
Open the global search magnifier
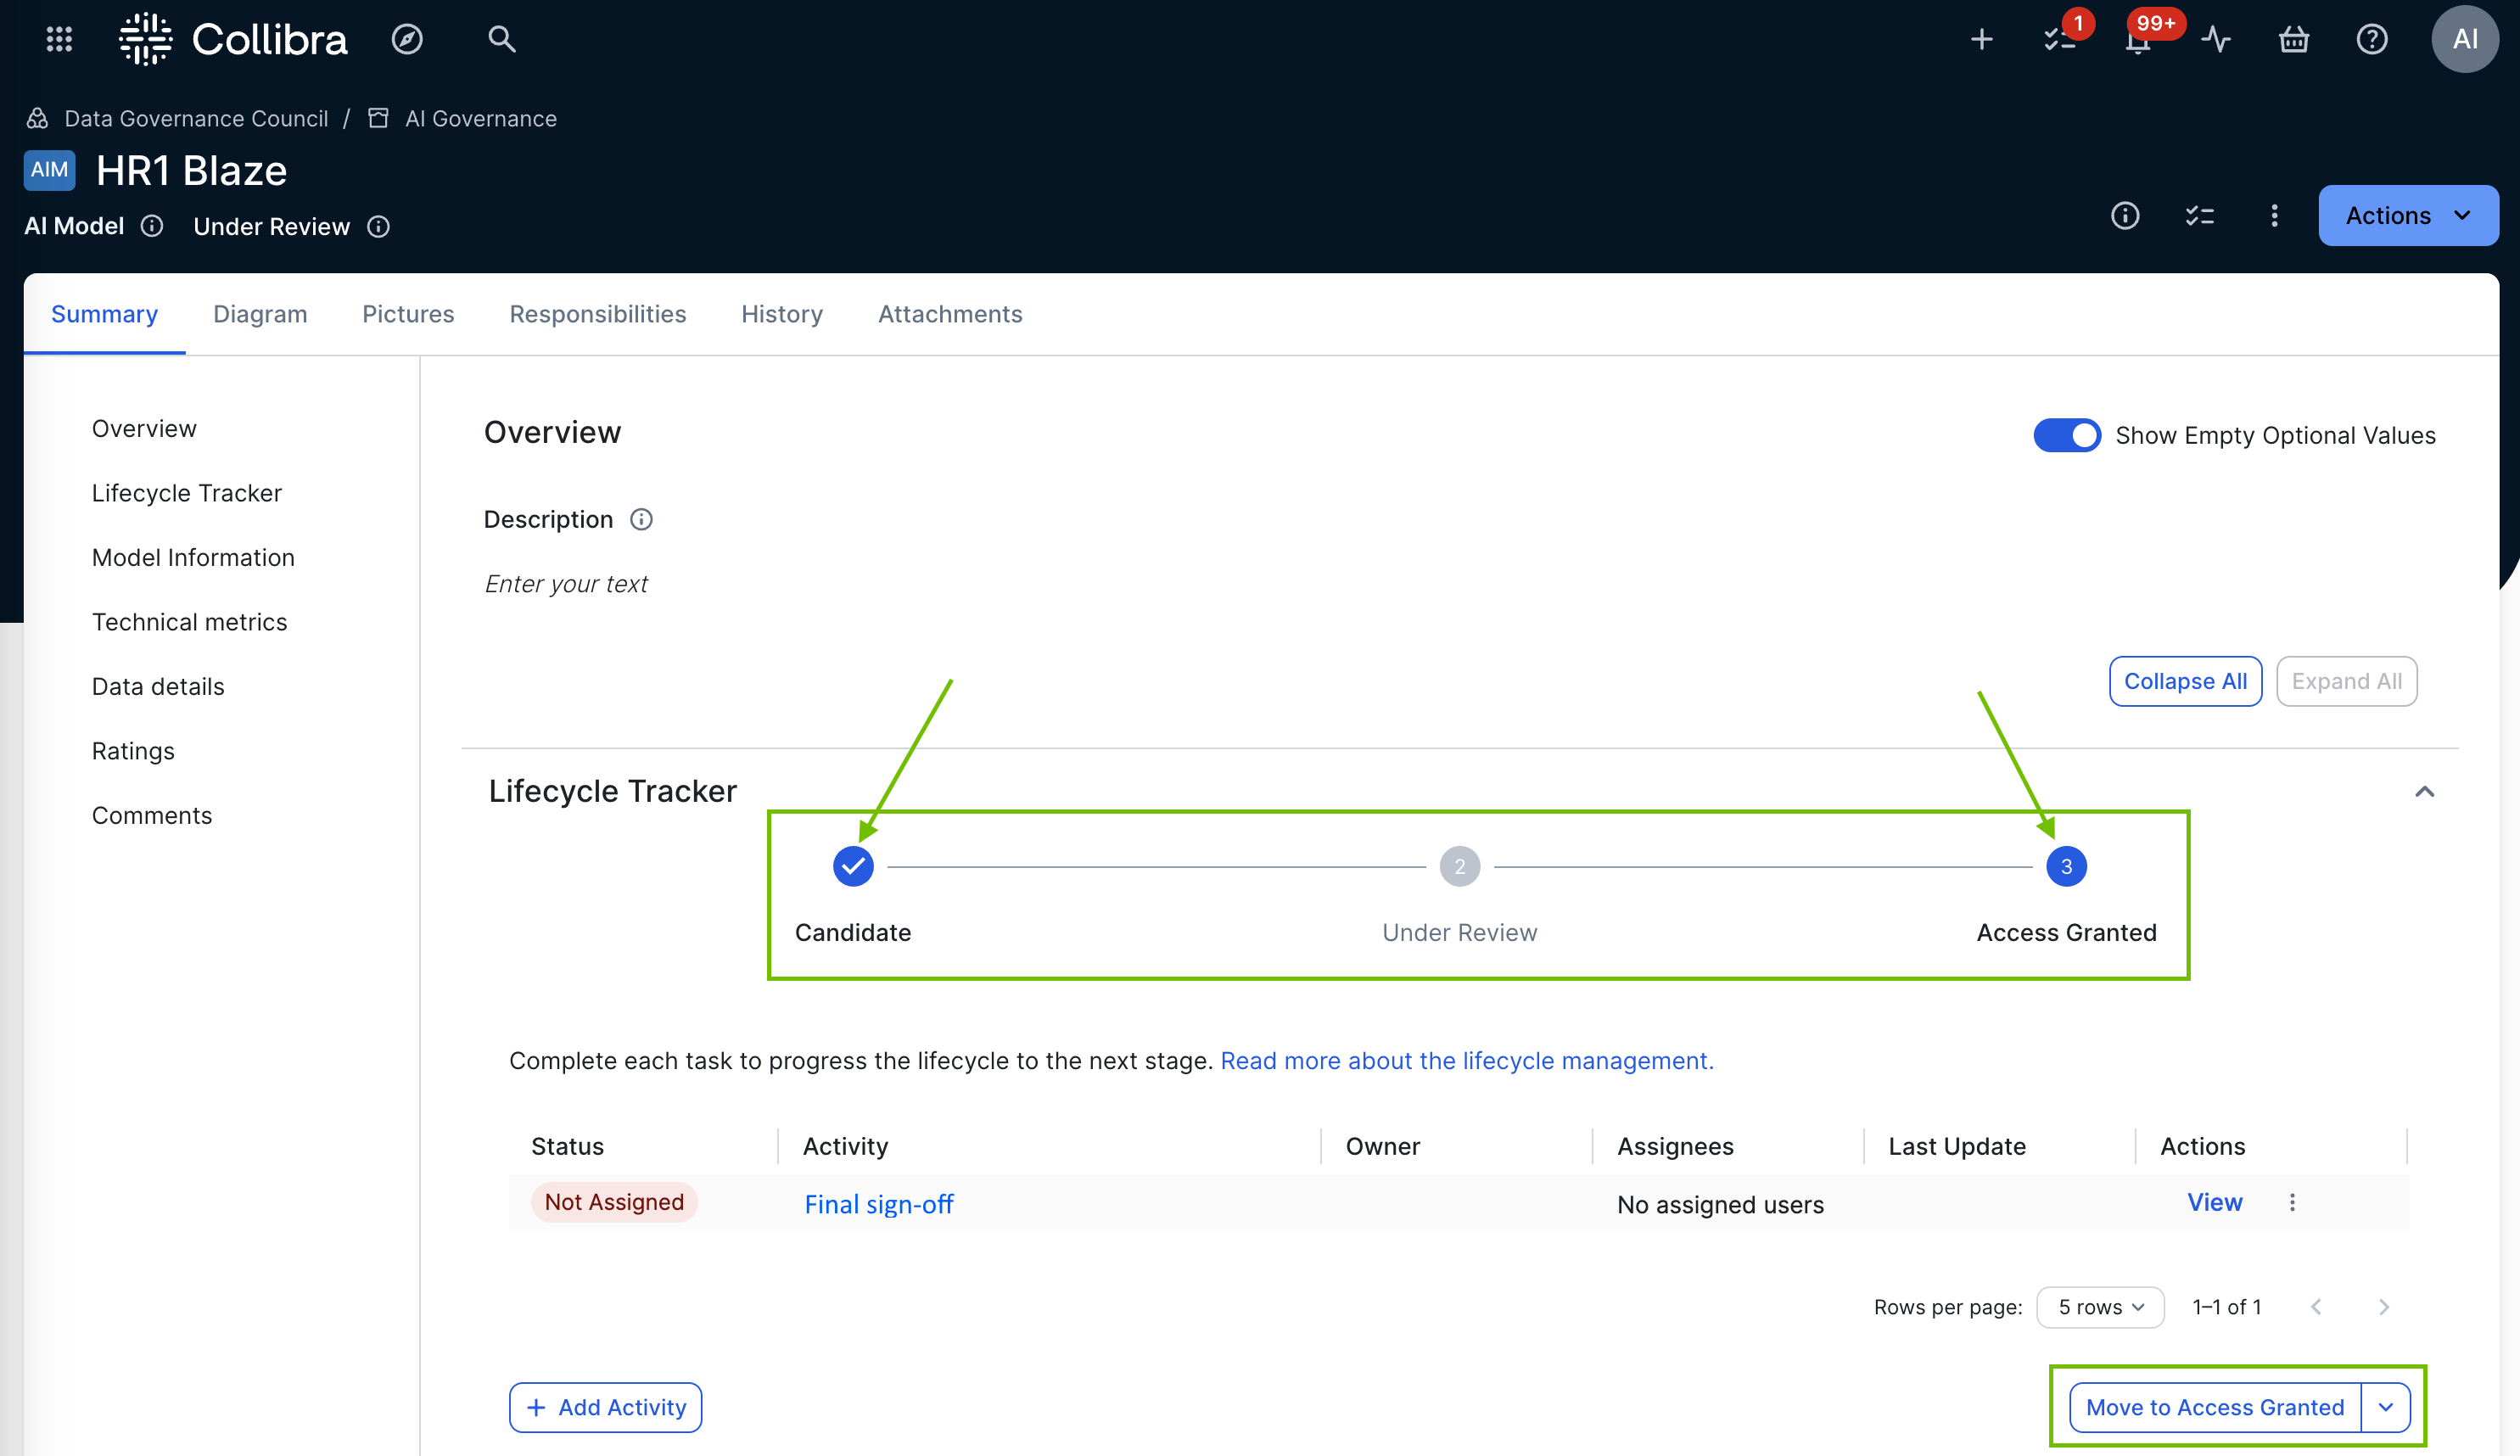(x=501, y=39)
